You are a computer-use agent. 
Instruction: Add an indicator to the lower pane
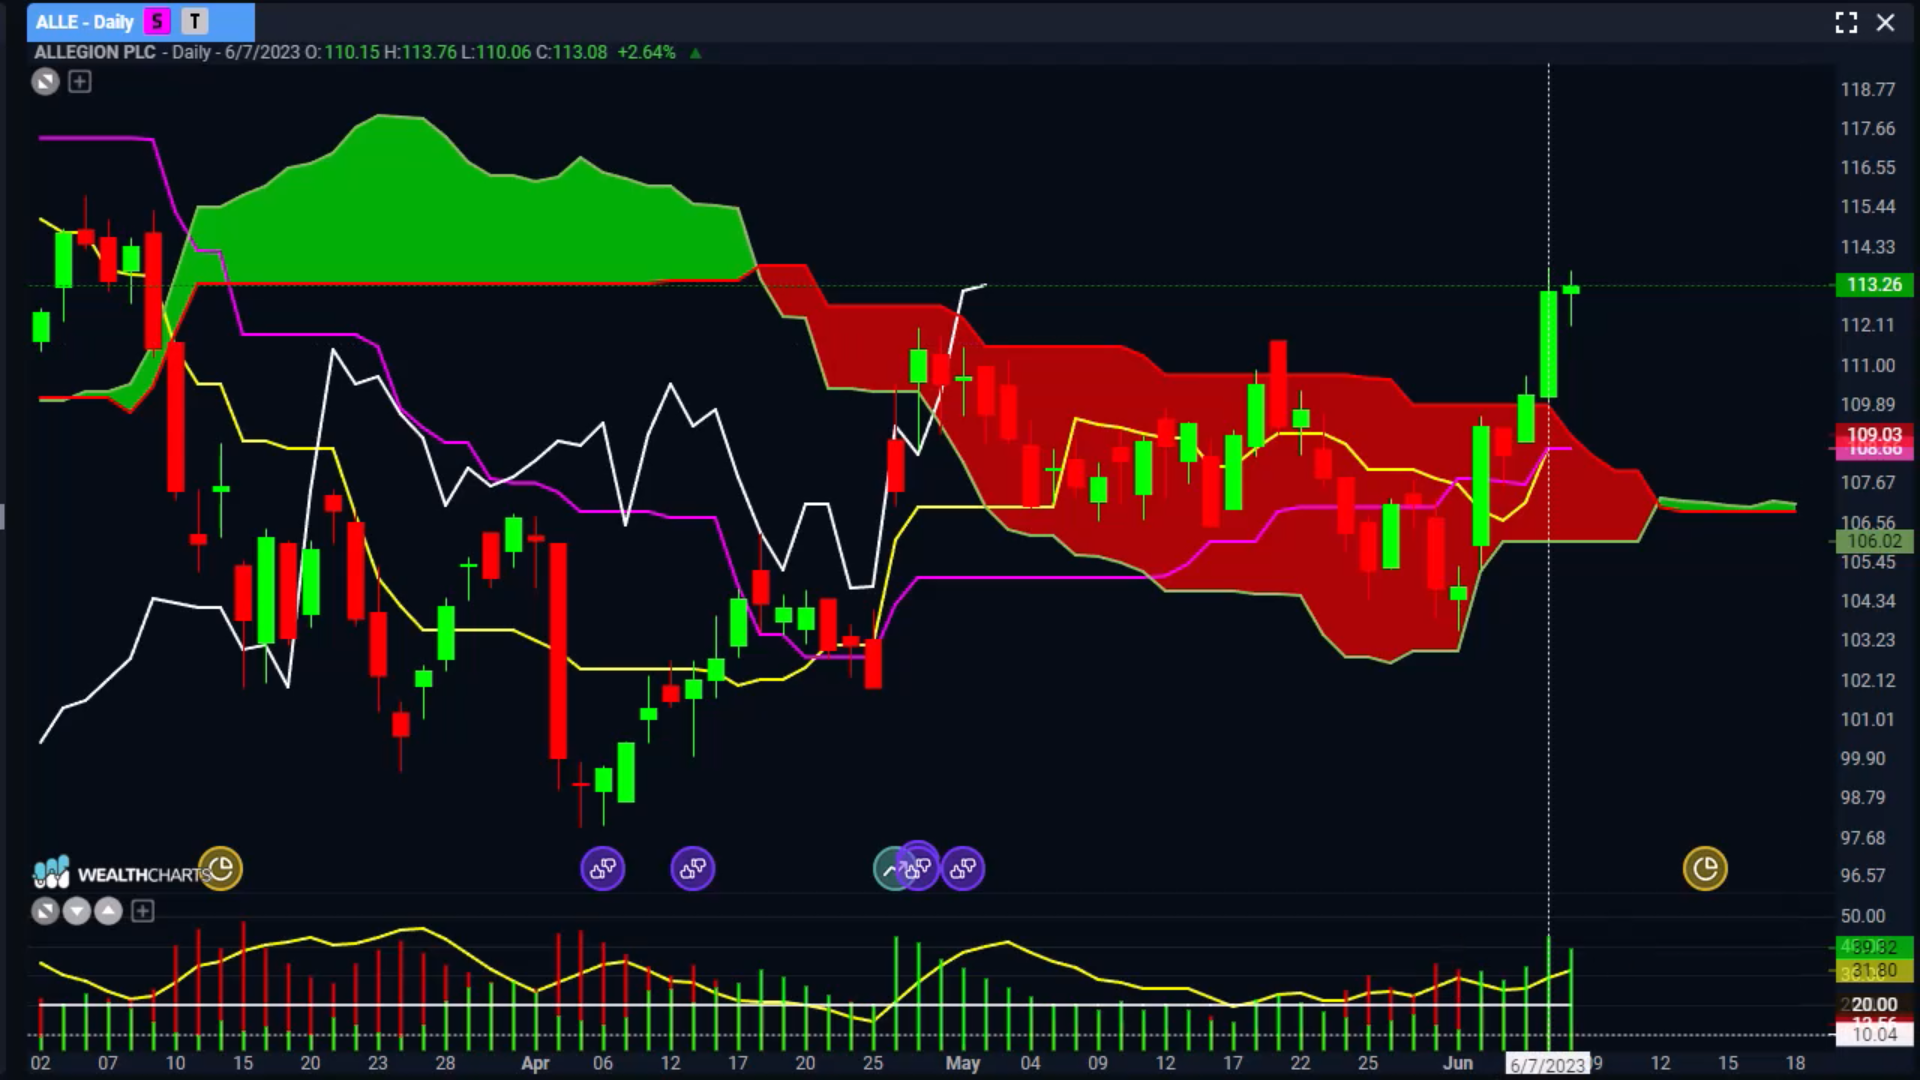click(x=143, y=911)
